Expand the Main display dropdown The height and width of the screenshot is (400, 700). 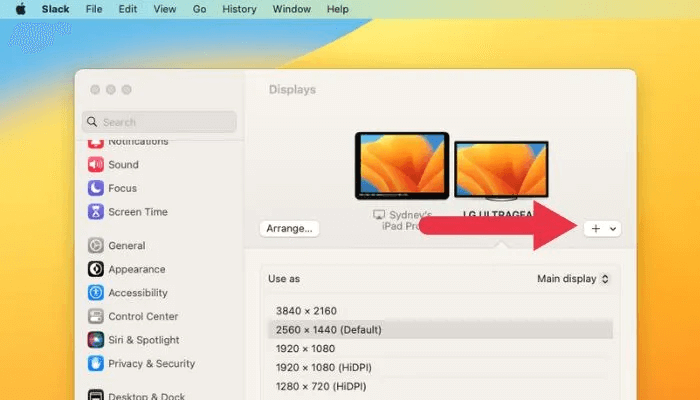click(572, 279)
